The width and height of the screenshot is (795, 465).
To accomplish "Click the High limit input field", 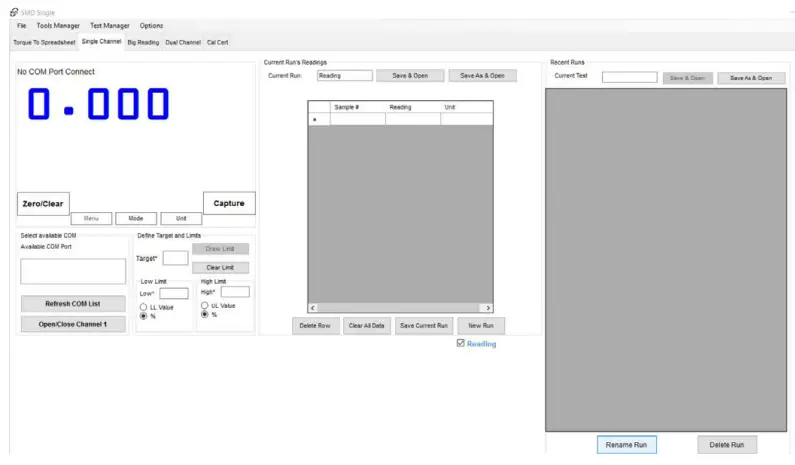I will tap(235, 292).
